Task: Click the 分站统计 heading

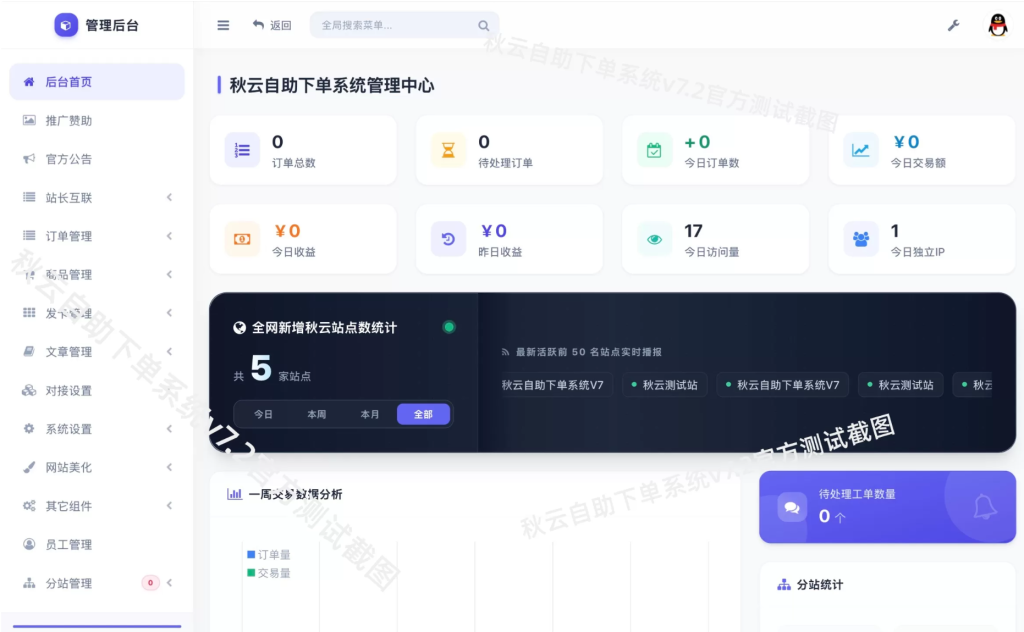Action: coord(820,584)
